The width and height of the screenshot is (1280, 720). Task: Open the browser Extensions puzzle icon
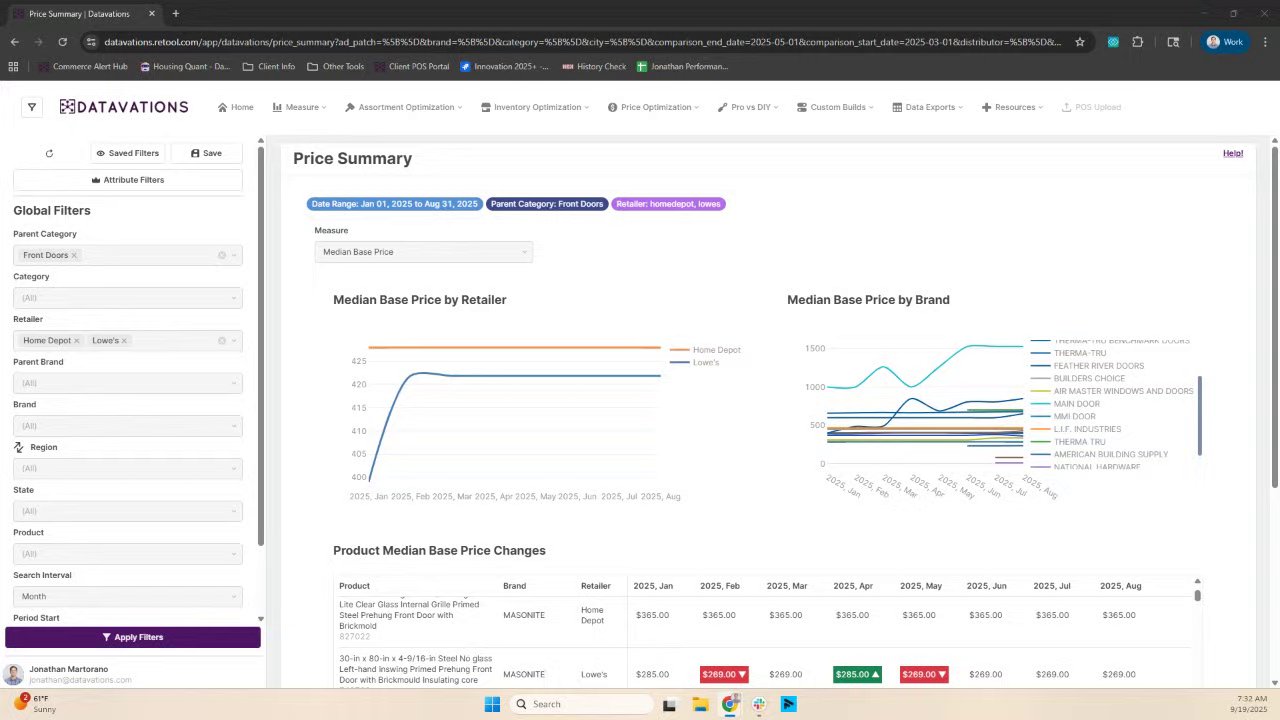[x=1137, y=42]
